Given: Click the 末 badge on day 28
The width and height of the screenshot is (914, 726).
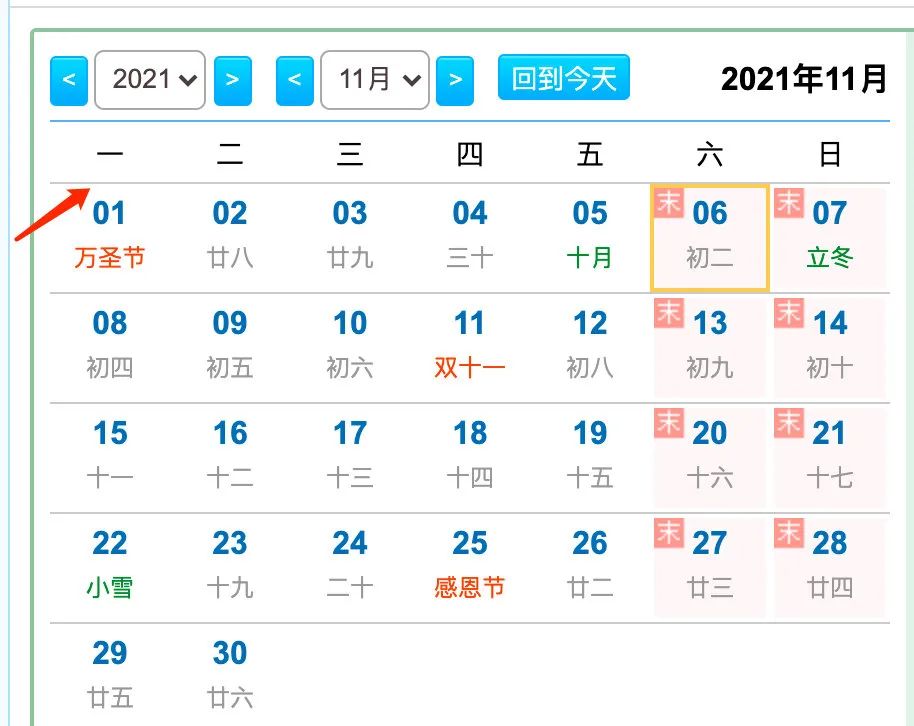Looking at the screenshot, I should point(789,532).
